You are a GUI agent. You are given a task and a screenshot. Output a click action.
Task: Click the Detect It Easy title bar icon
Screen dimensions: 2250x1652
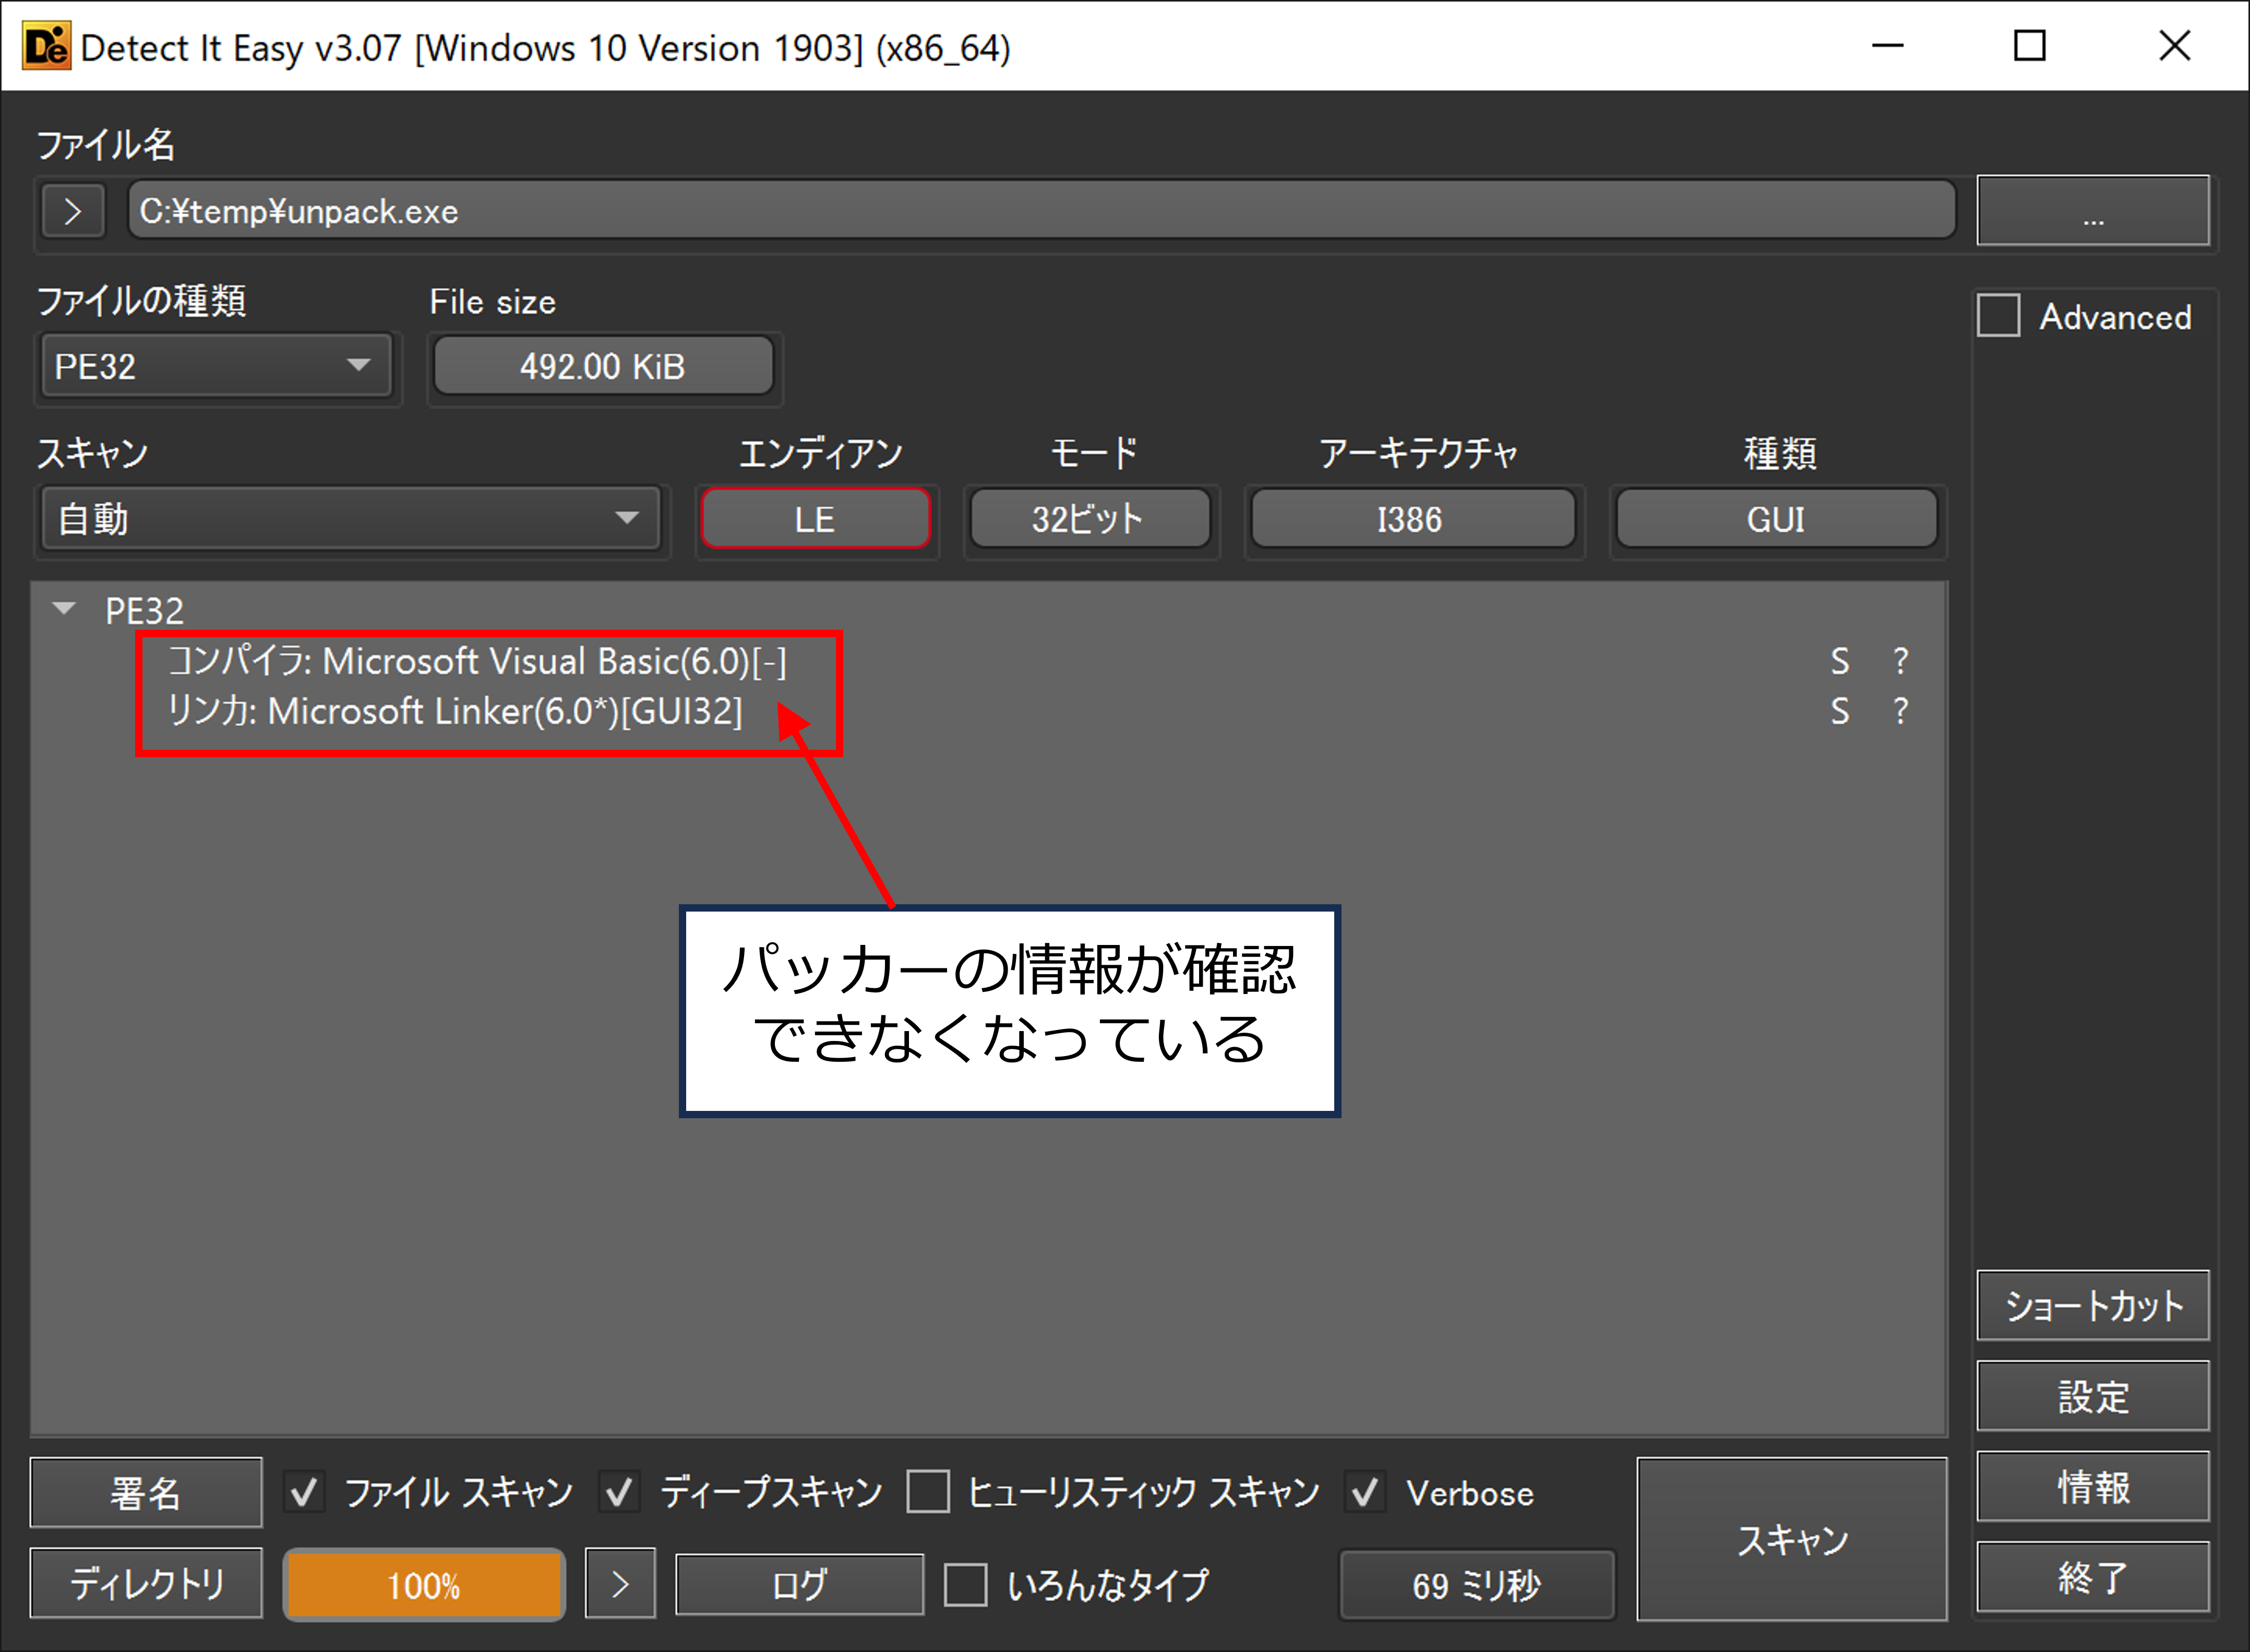coord(46,46)
